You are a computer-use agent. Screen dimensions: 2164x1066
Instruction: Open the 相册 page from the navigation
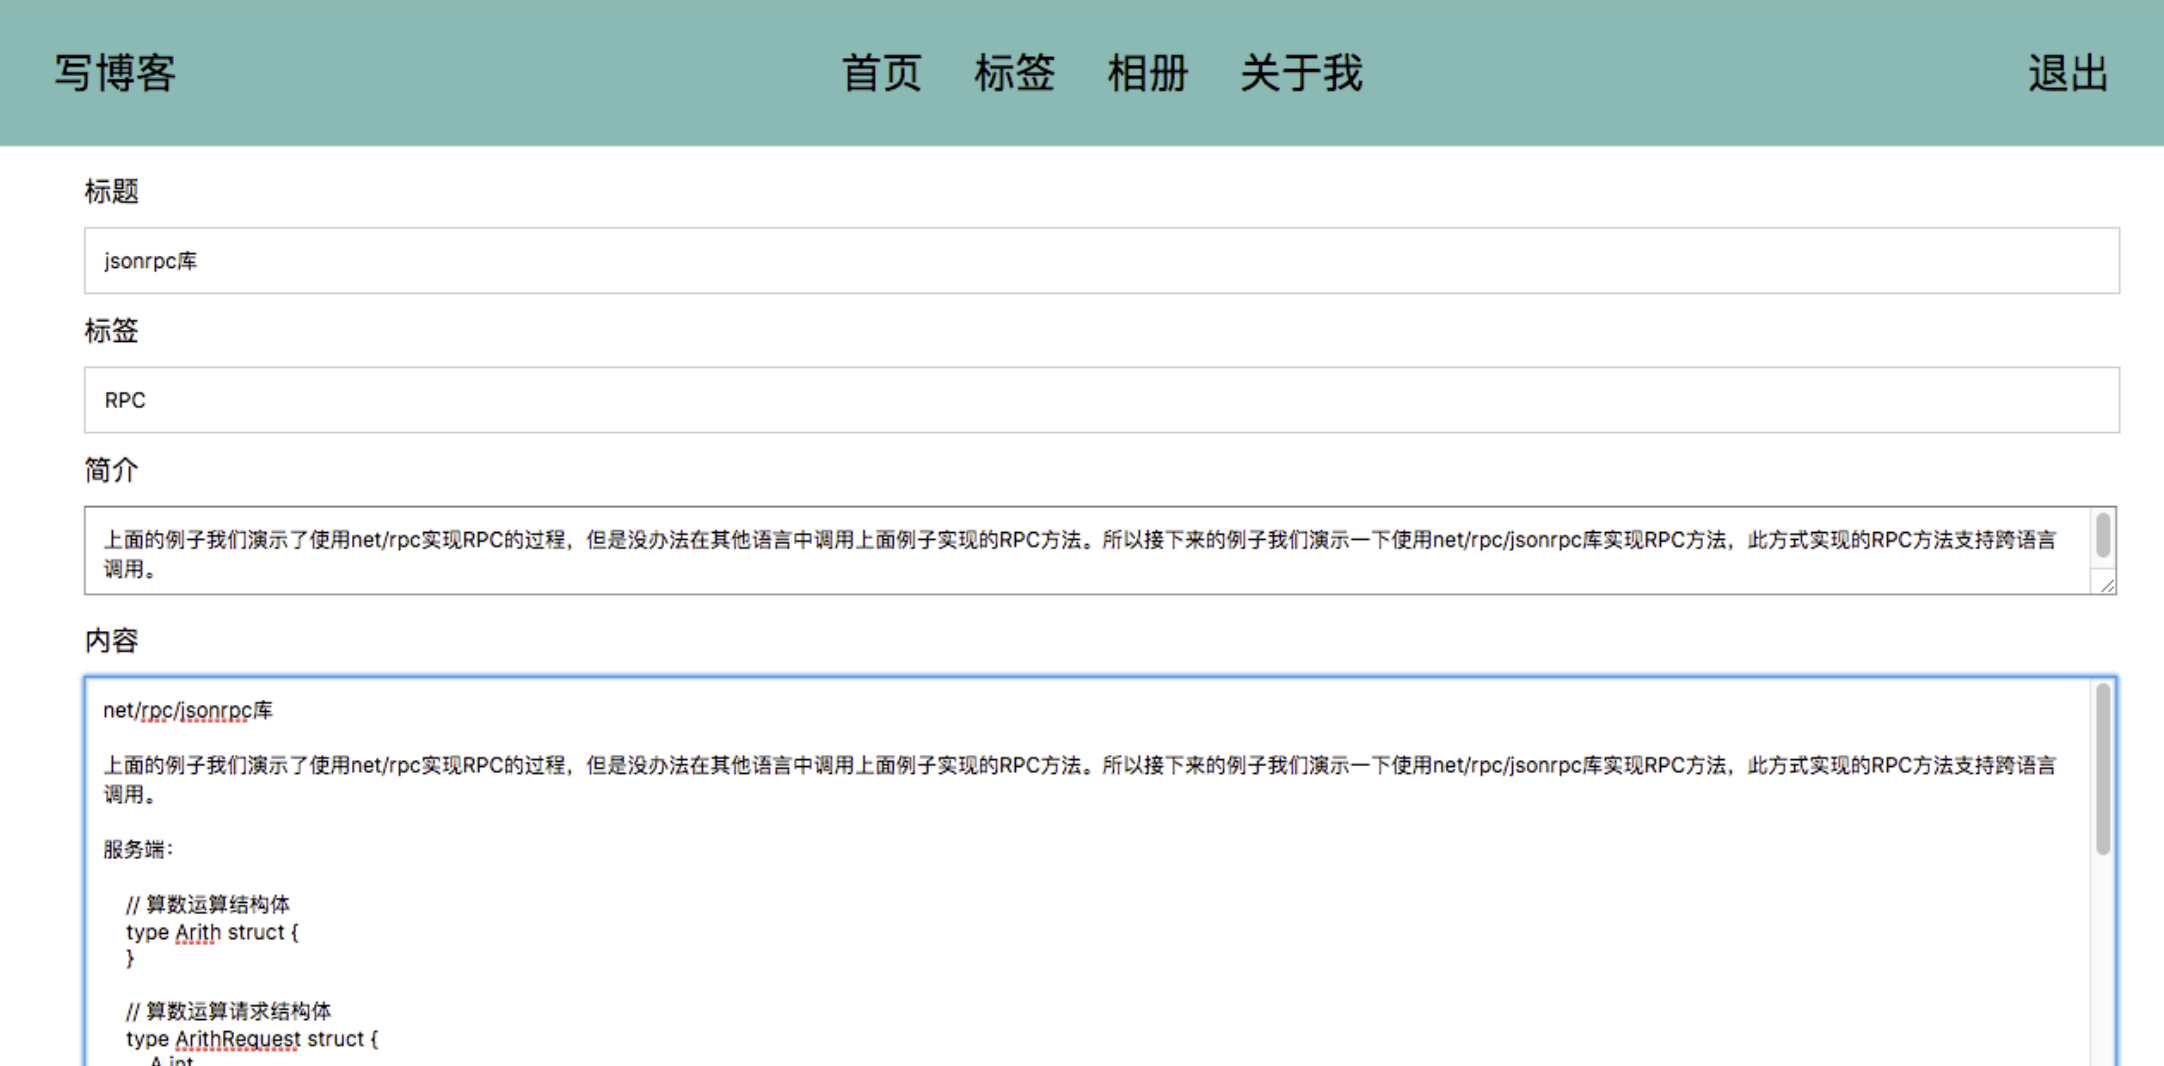tap(1147, 73)
